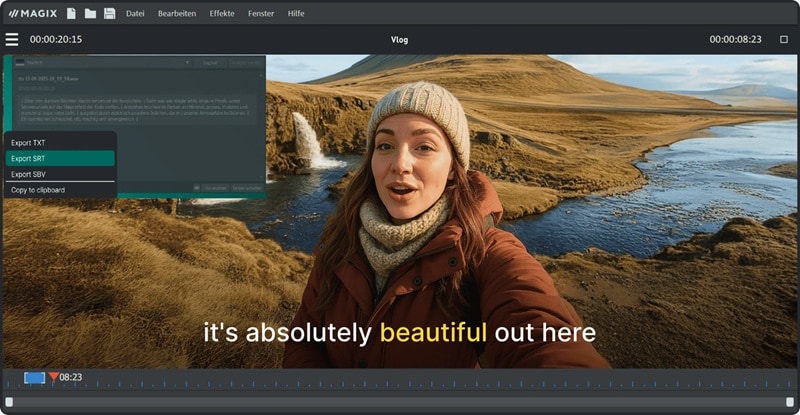
Task: Click the subtitle text "it's absolutely beautiful out here"
Action: 399,332
